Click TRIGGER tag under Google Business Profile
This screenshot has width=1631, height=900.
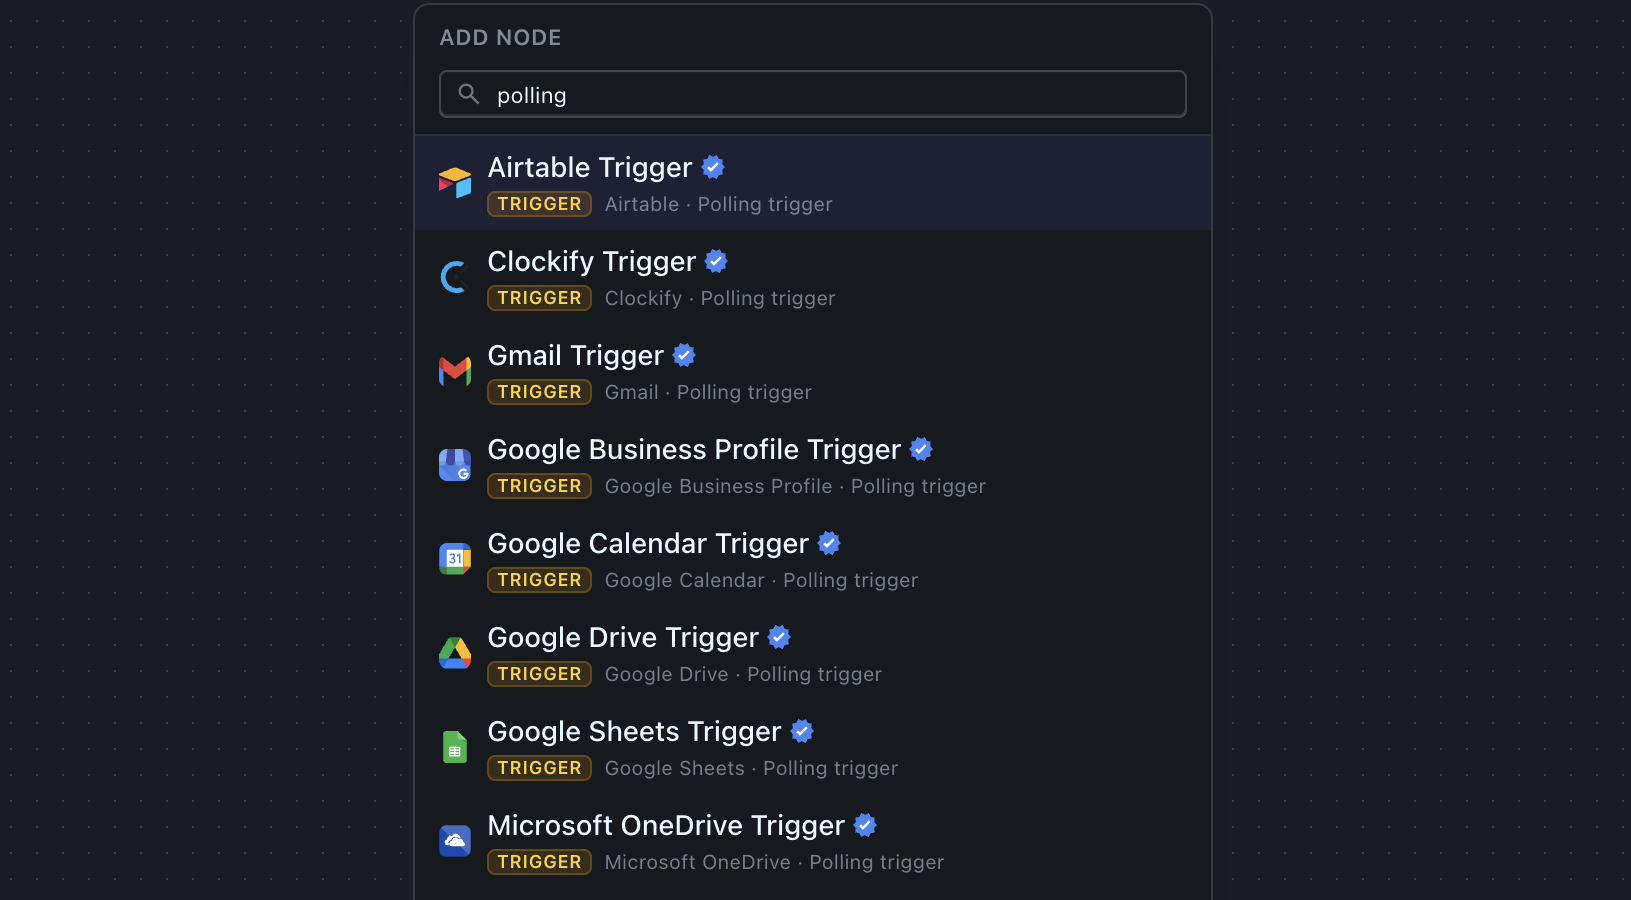click(539, 486)
